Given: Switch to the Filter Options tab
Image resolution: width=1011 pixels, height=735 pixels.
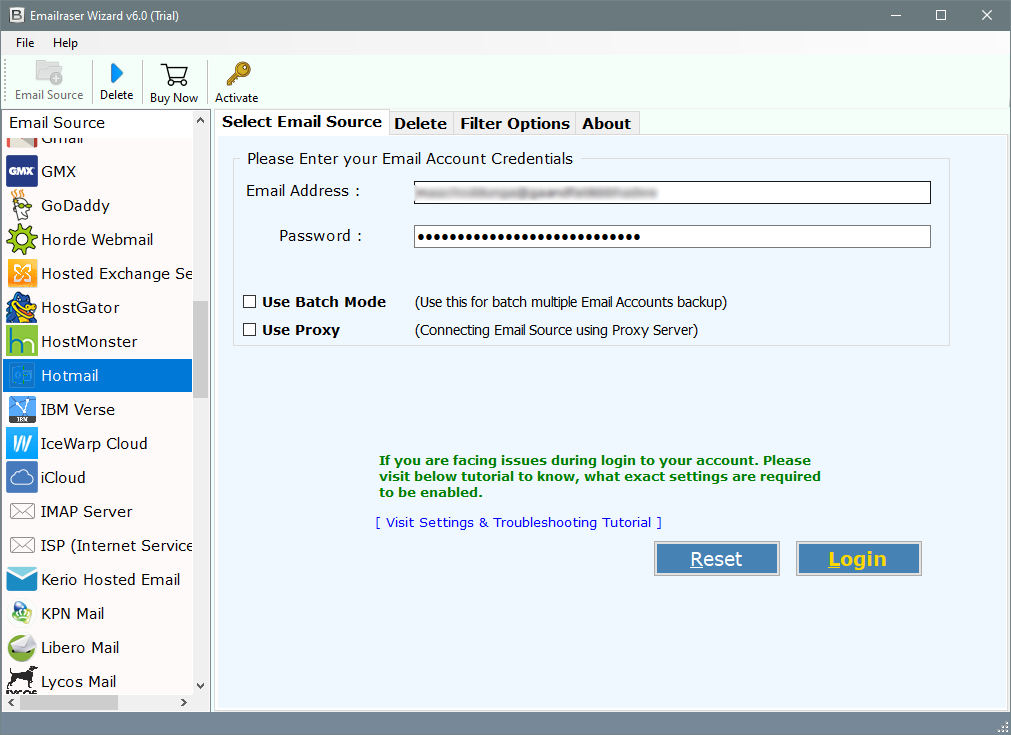Looking at the screenshot, I should tap(514, 124).
